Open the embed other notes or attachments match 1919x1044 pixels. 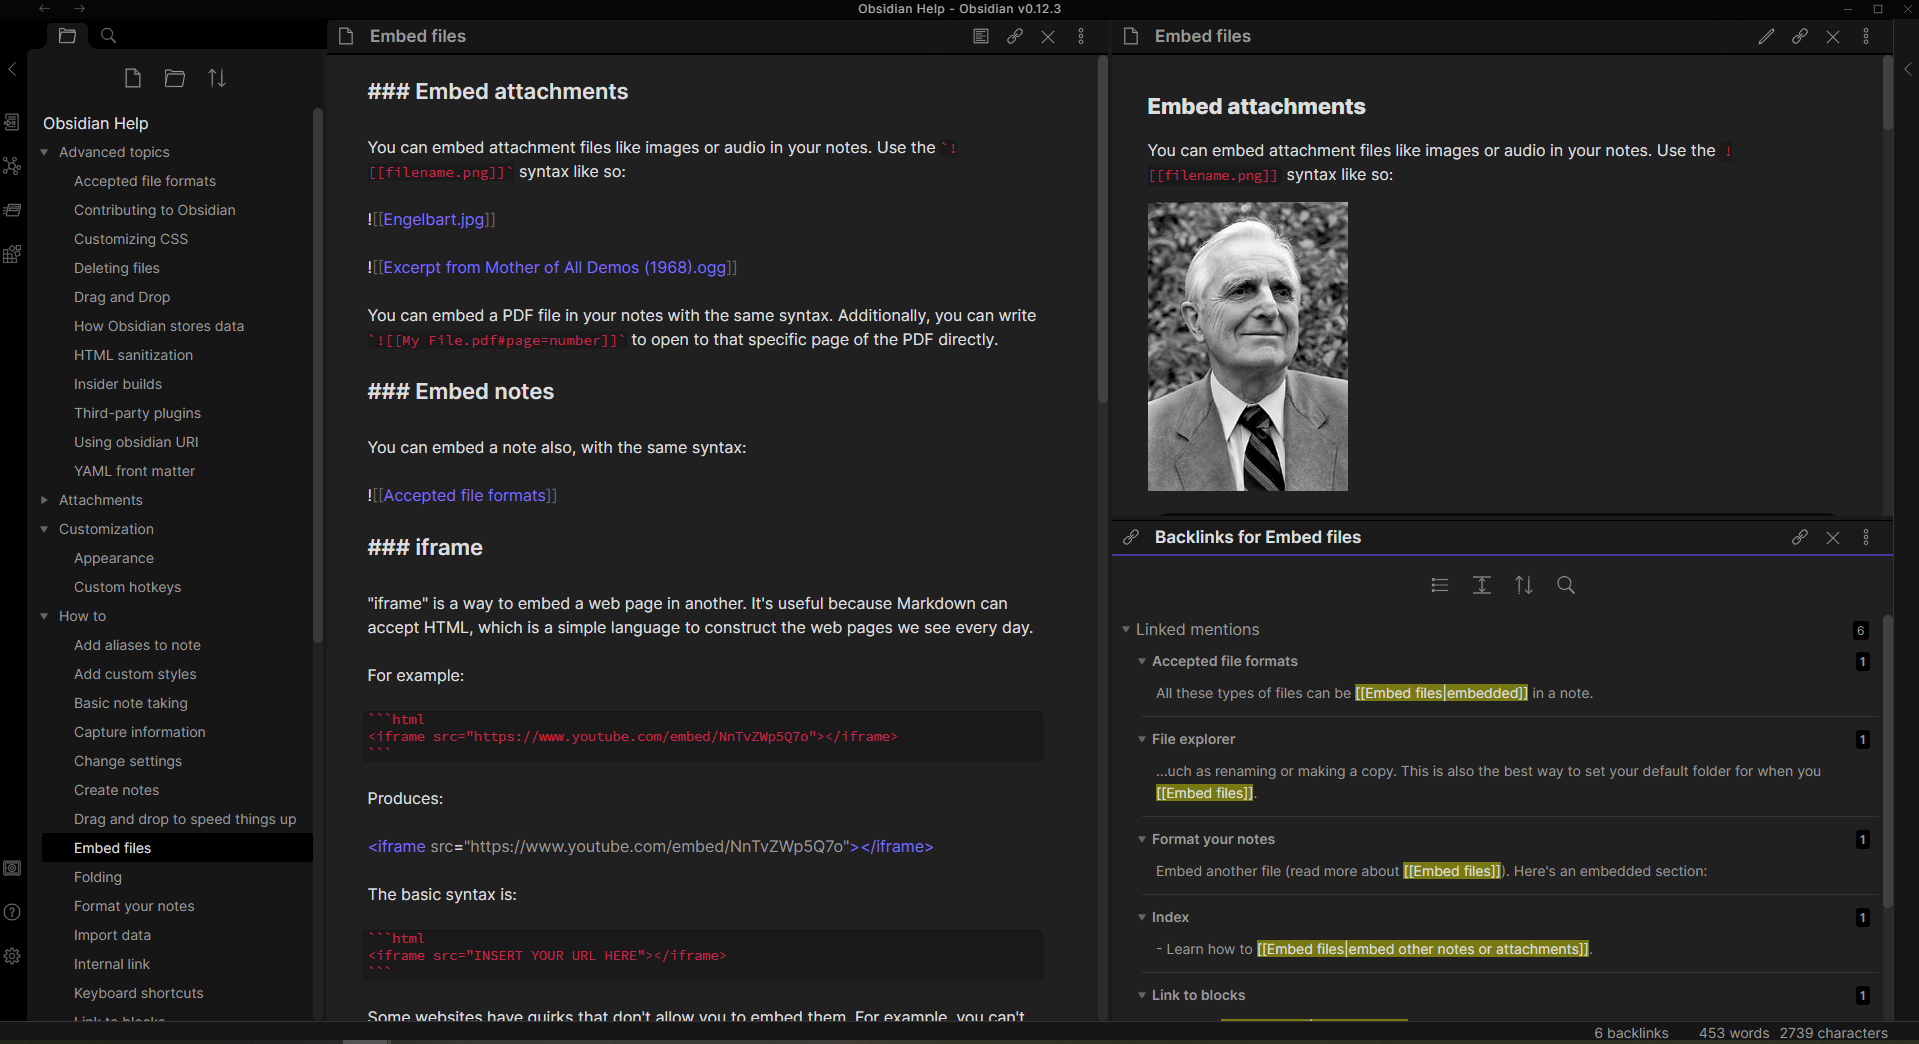coord(1422,949)
